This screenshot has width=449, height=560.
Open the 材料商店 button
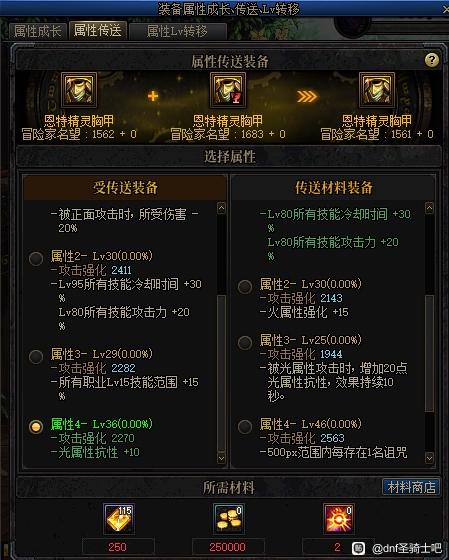pos(411,487)
